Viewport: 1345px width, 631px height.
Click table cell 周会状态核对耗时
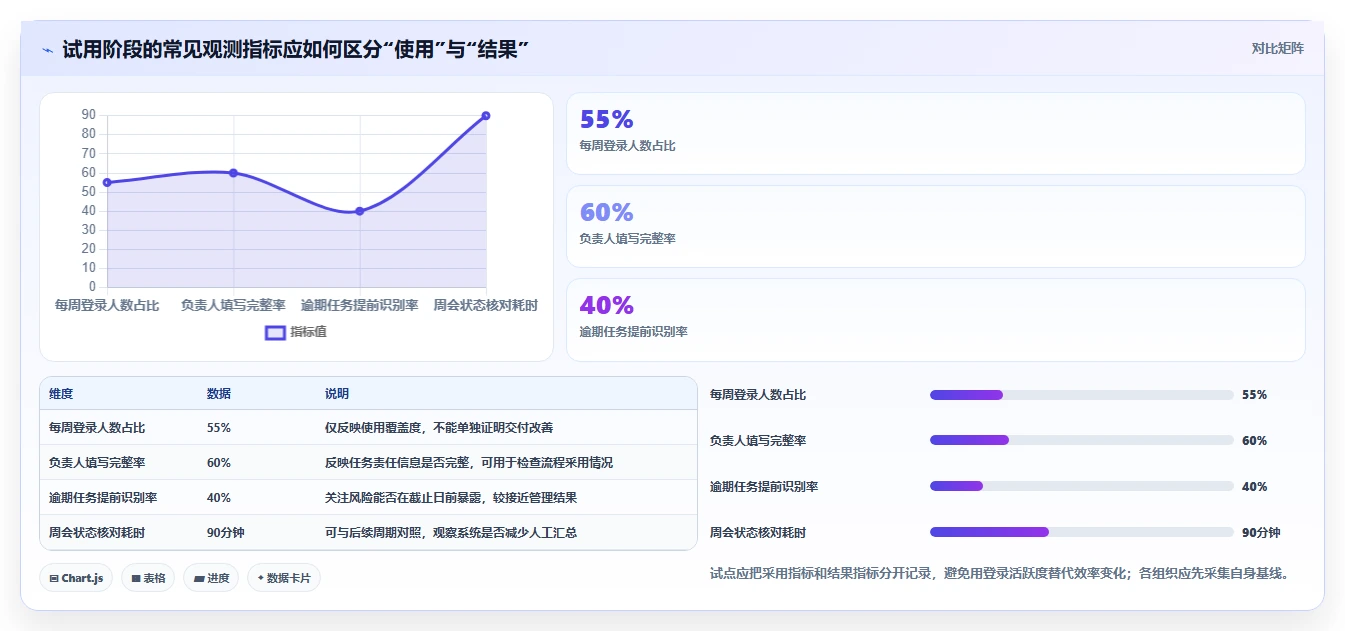pos(97,533)
